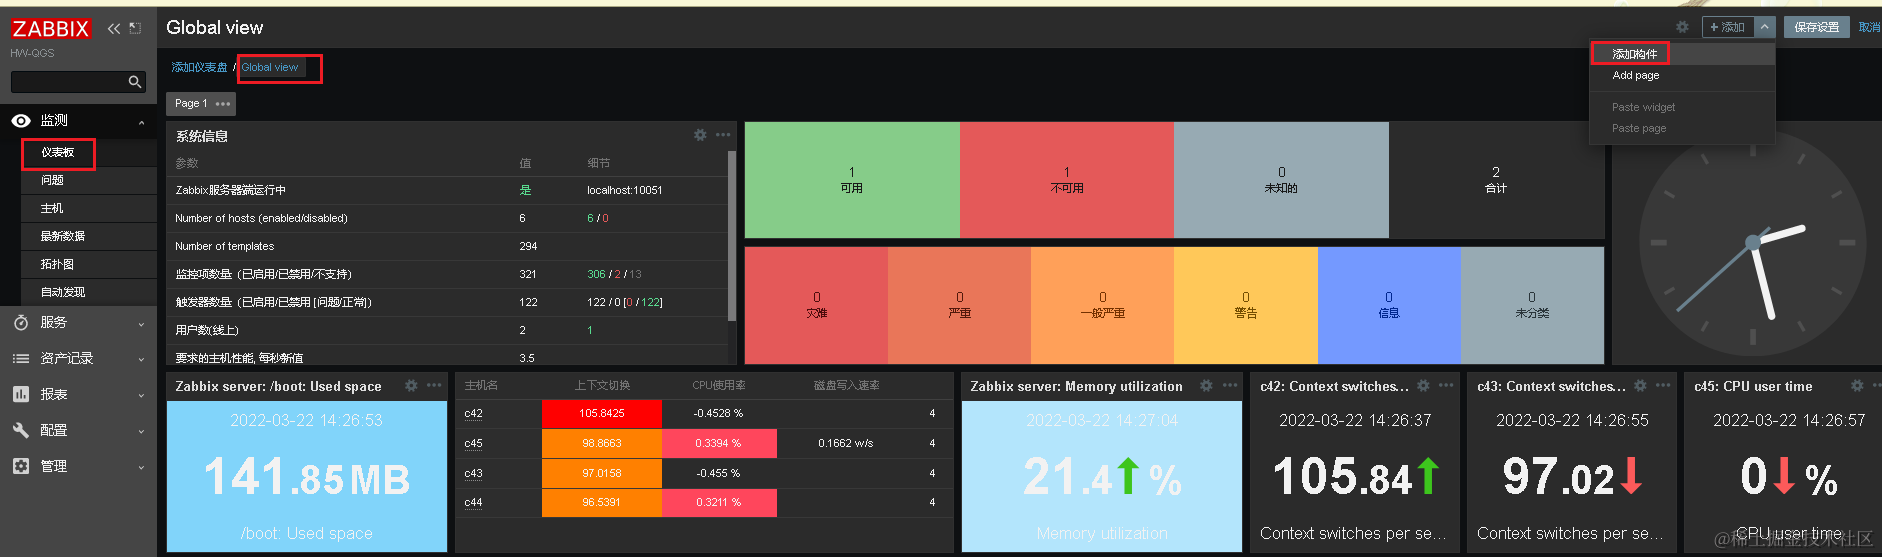Open three-dots menu of c42: Context switches widget

1446,385
